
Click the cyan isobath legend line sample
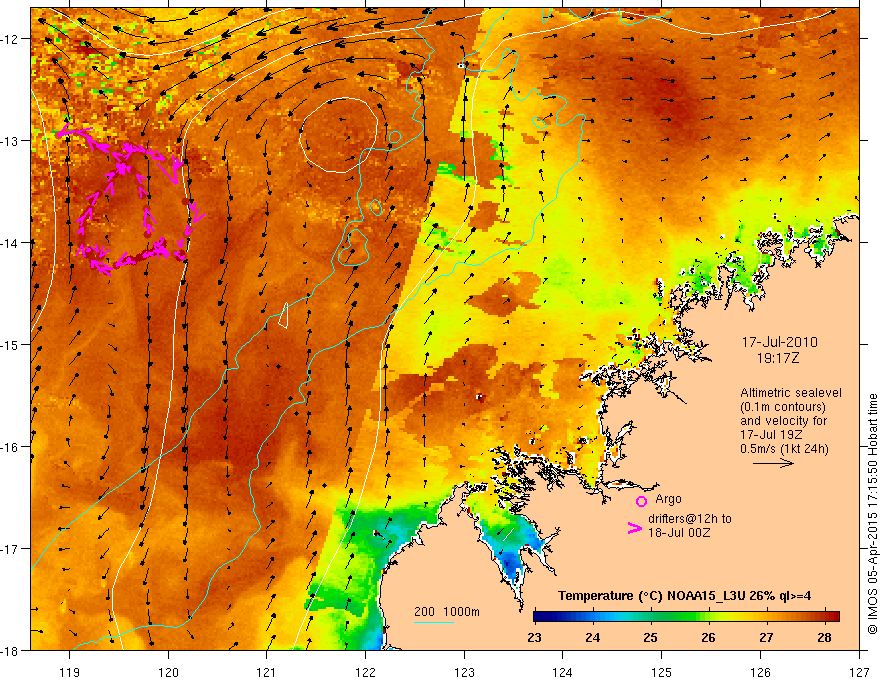(434, 622)
